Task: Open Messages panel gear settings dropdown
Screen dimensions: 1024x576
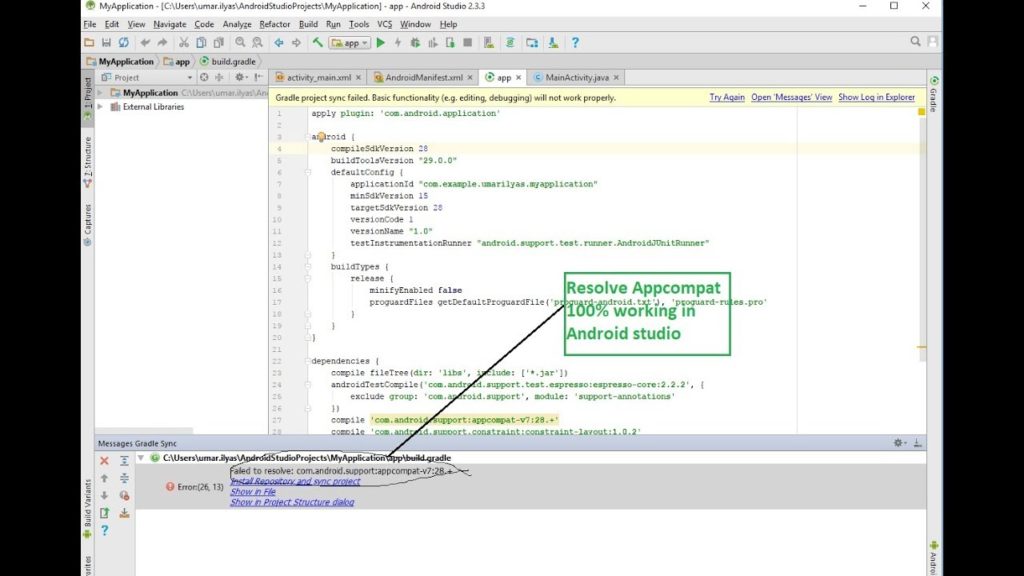Action: coord(899,443)
